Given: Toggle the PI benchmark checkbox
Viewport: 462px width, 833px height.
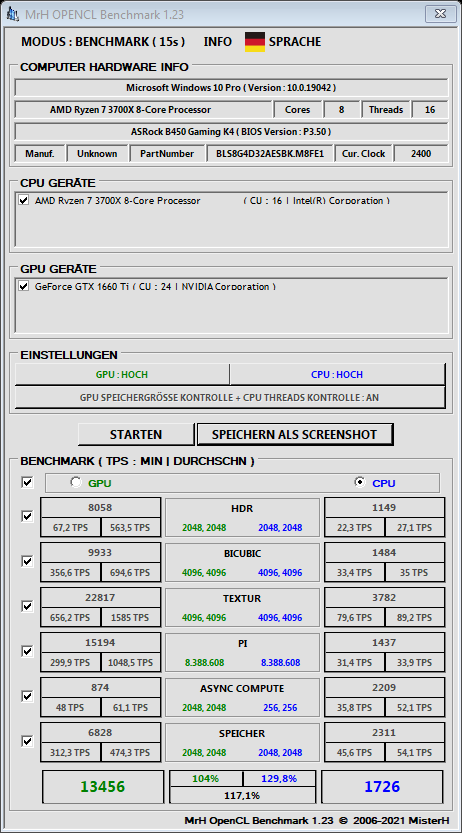Looking at the screenshot, I should point(27,651).
